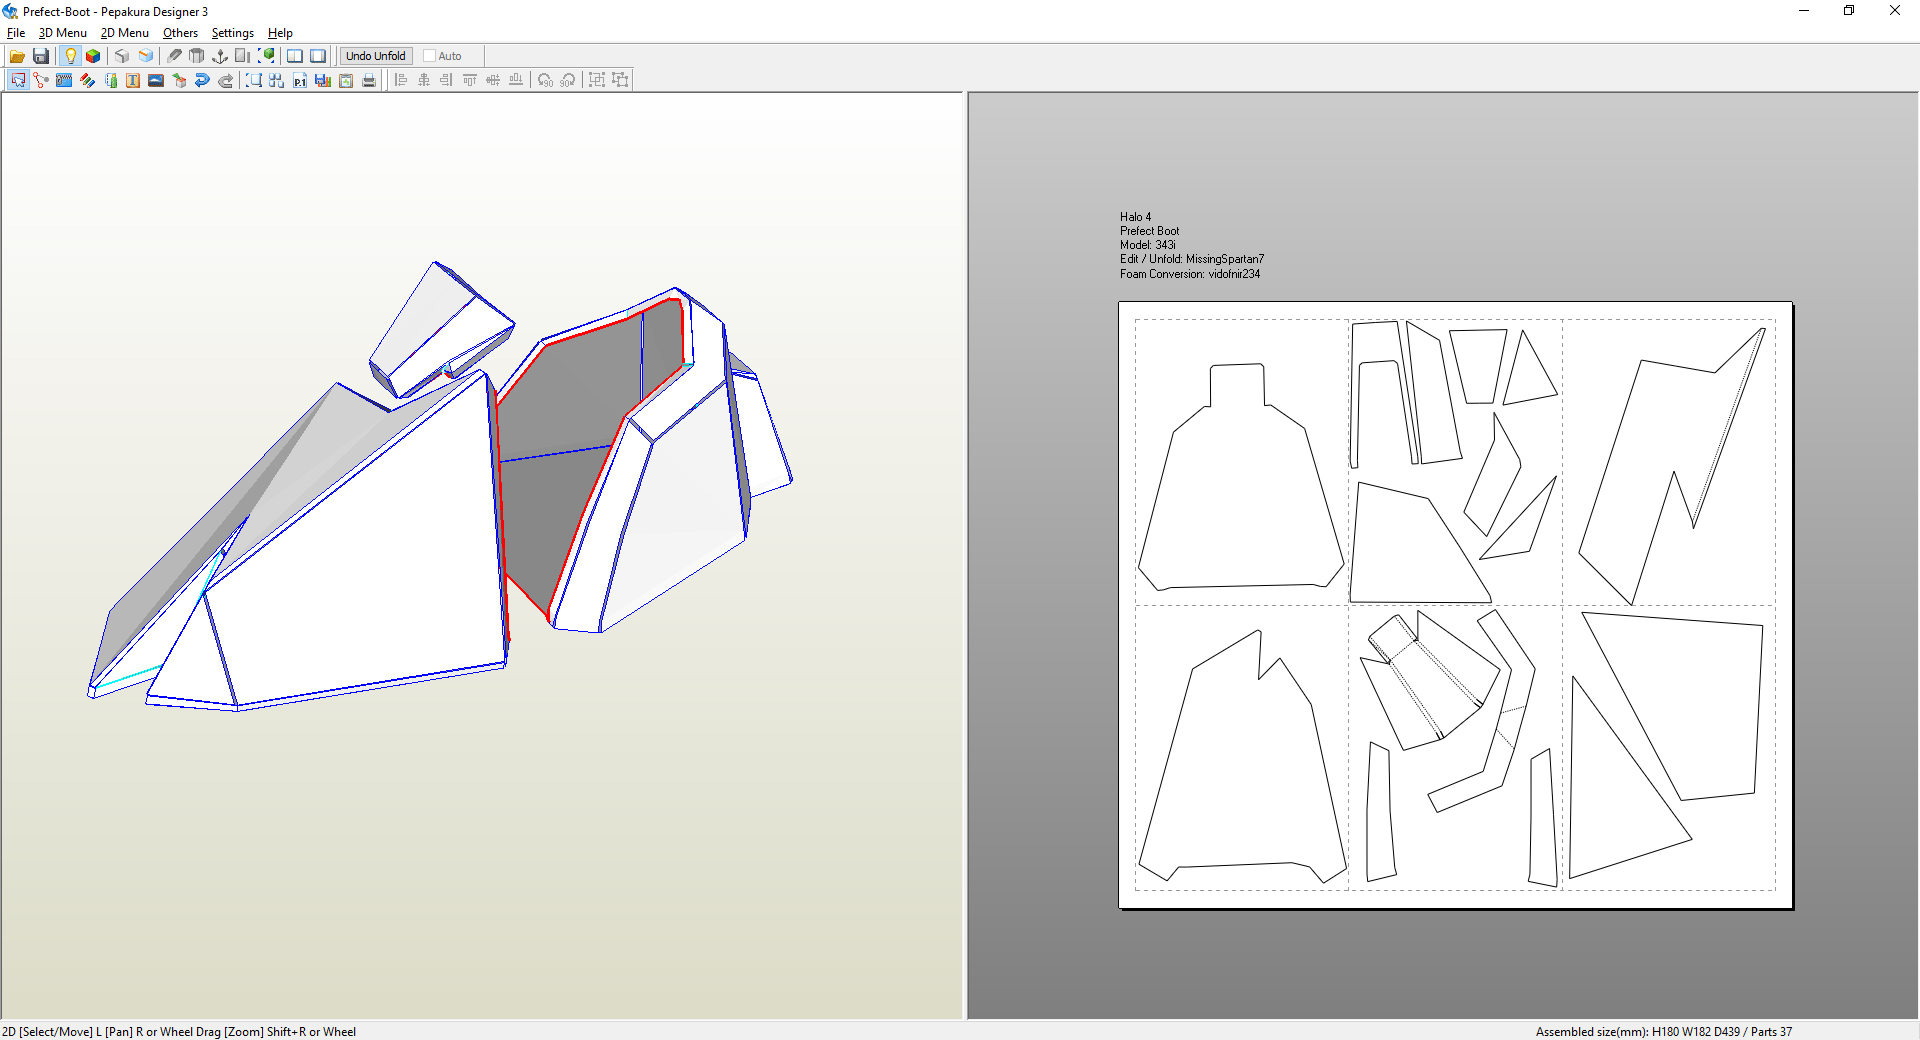
Task: Click the rotate 90 clockwise icon
Action: pos(568,80)
